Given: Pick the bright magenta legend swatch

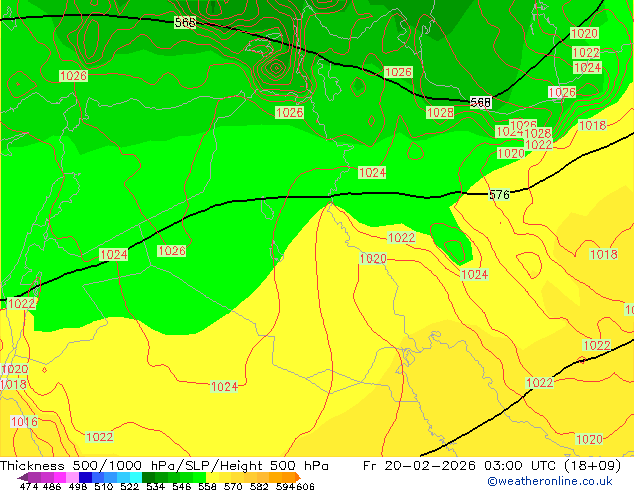Looking at the screenshot, I should (x=60, y=477).
